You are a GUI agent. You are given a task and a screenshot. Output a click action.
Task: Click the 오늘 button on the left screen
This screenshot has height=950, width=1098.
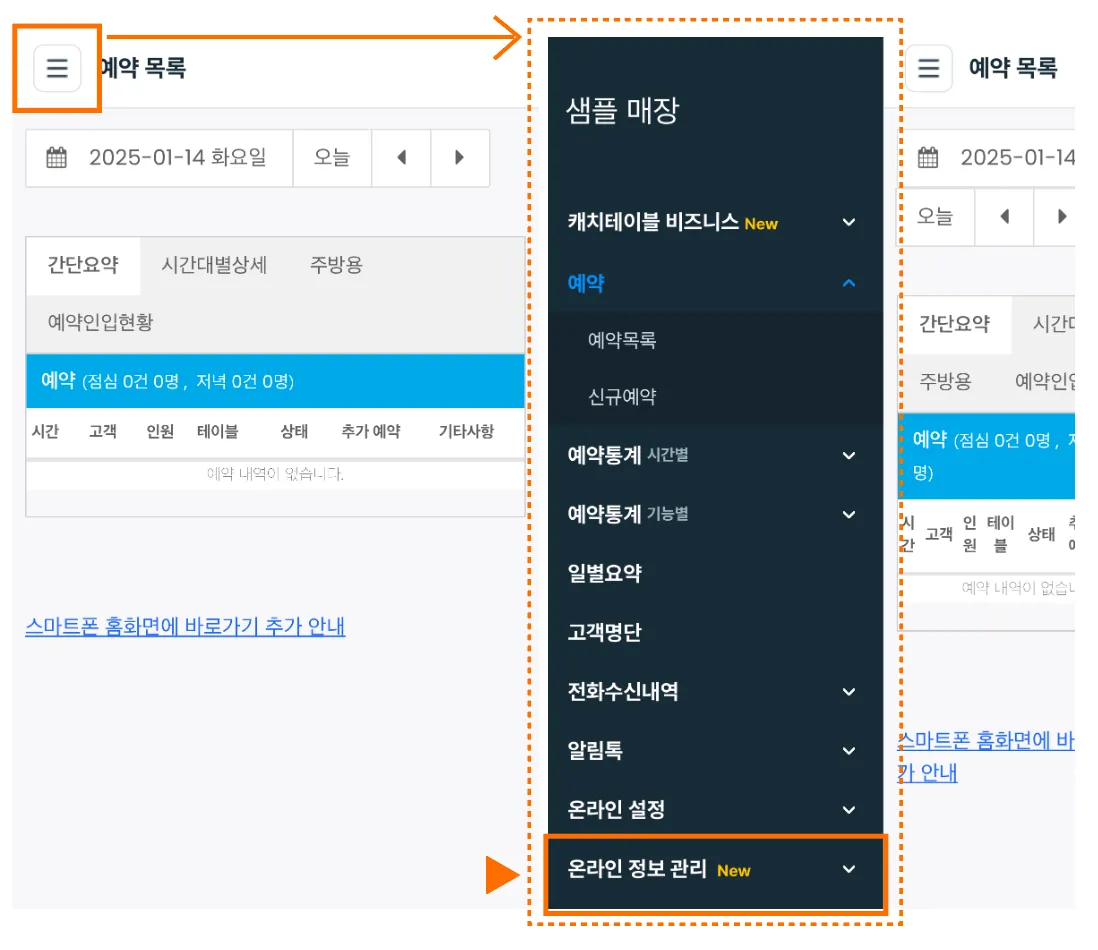click(331, 158)
